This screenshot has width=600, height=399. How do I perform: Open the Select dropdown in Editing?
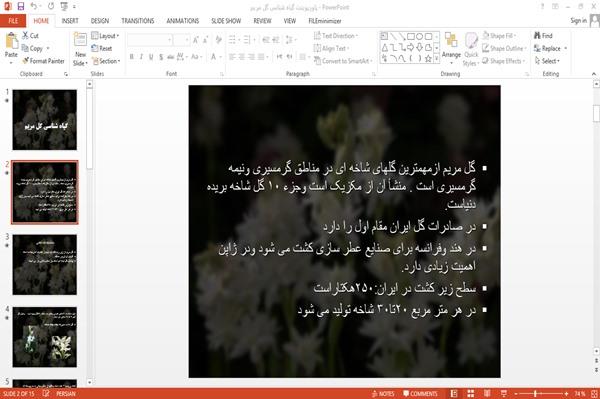(x=547, y=61)
